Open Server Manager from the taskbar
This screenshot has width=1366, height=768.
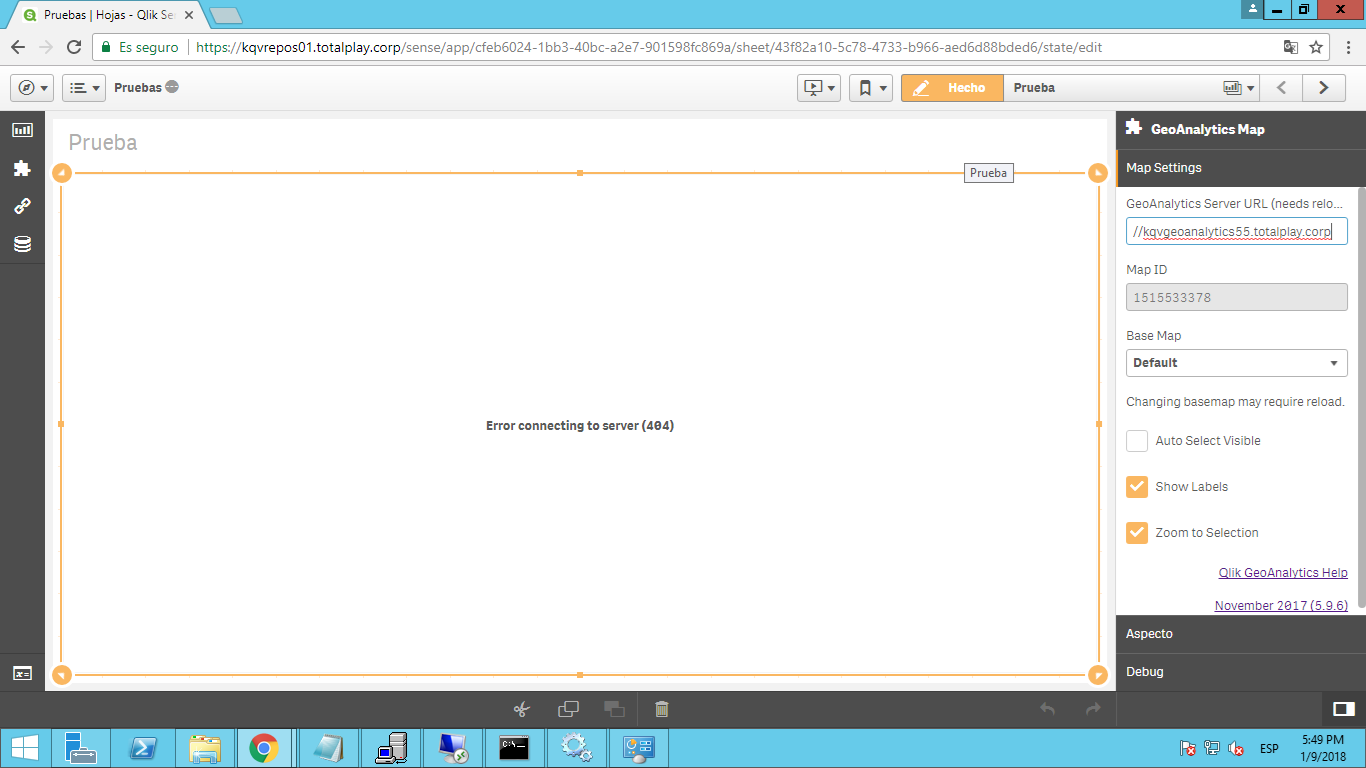(80, 748)
